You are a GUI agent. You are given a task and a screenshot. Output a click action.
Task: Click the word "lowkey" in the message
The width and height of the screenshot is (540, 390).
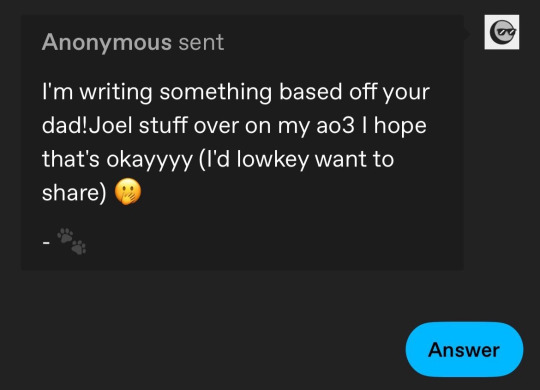(x=273, y=160)
